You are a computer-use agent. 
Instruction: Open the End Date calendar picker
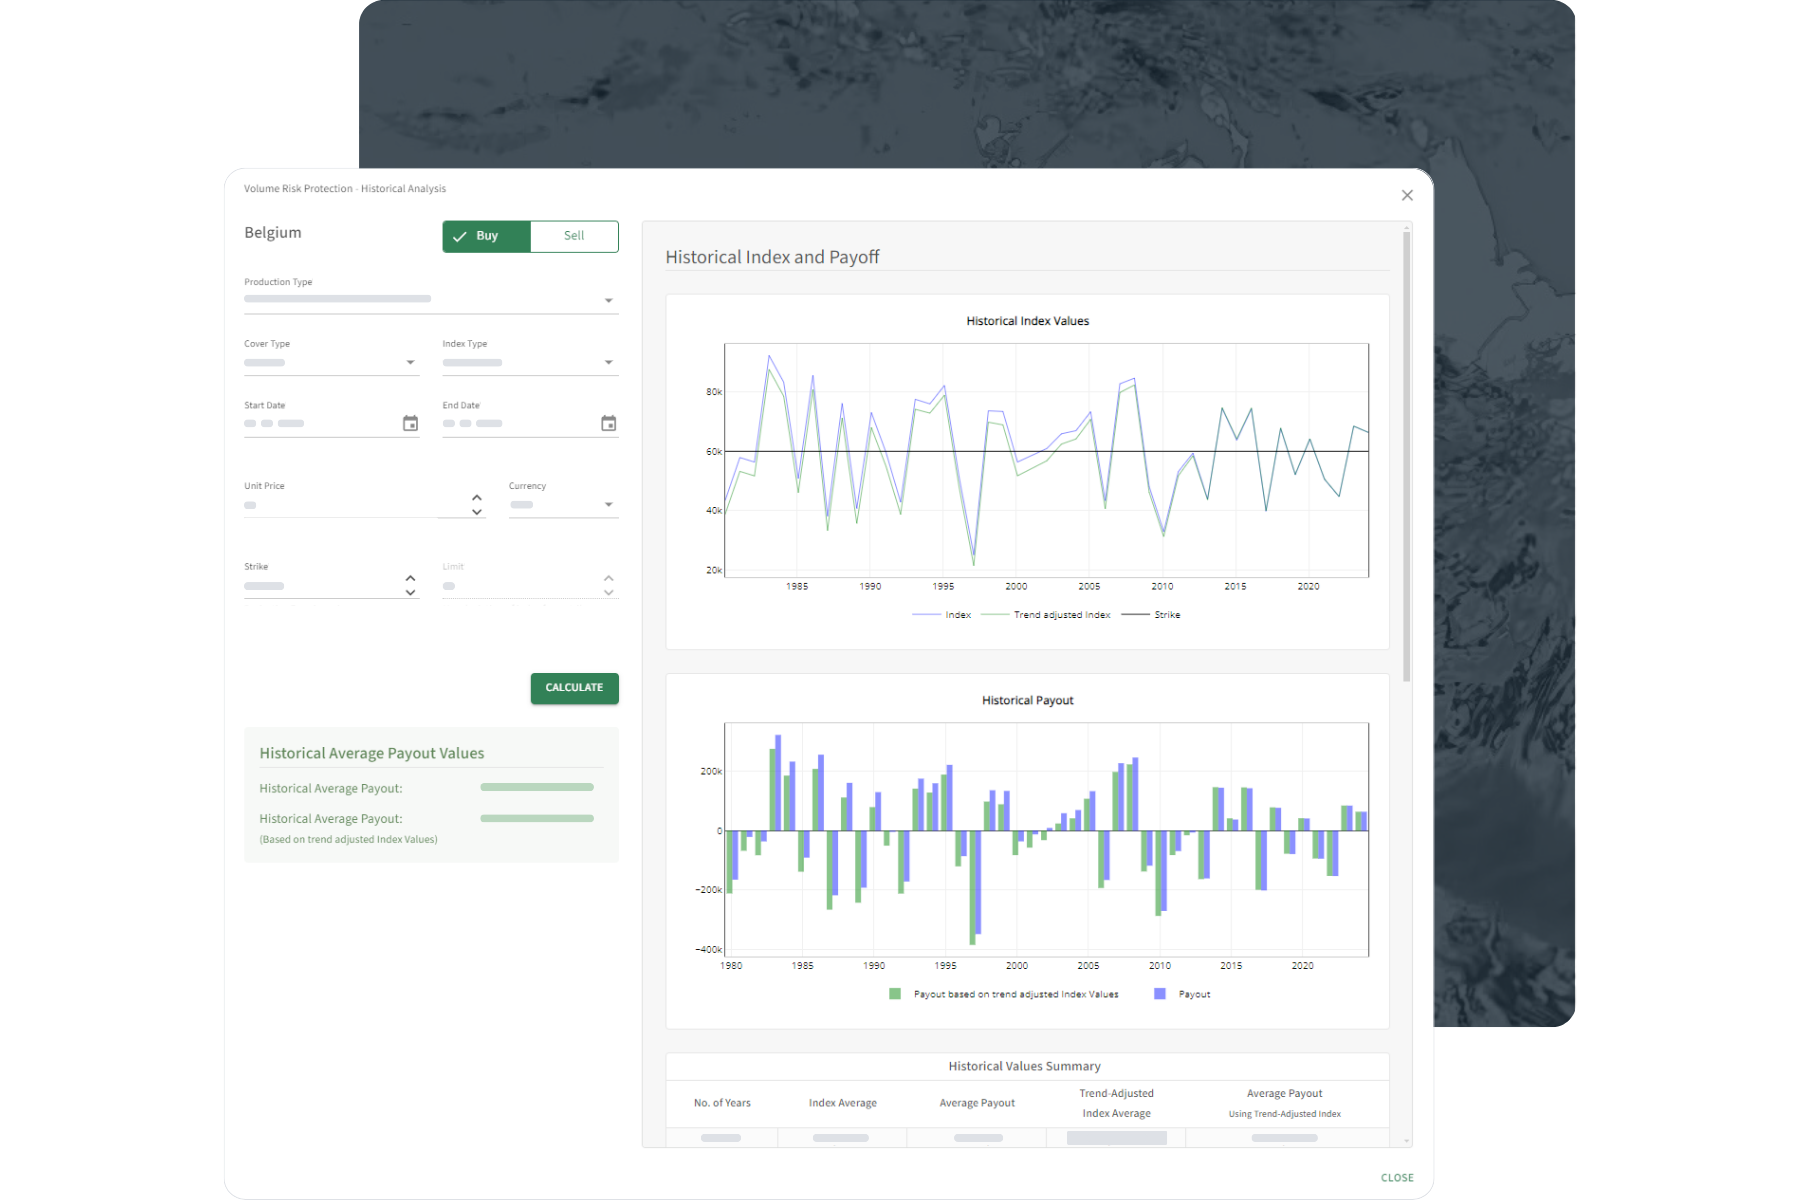pos(608,423)
